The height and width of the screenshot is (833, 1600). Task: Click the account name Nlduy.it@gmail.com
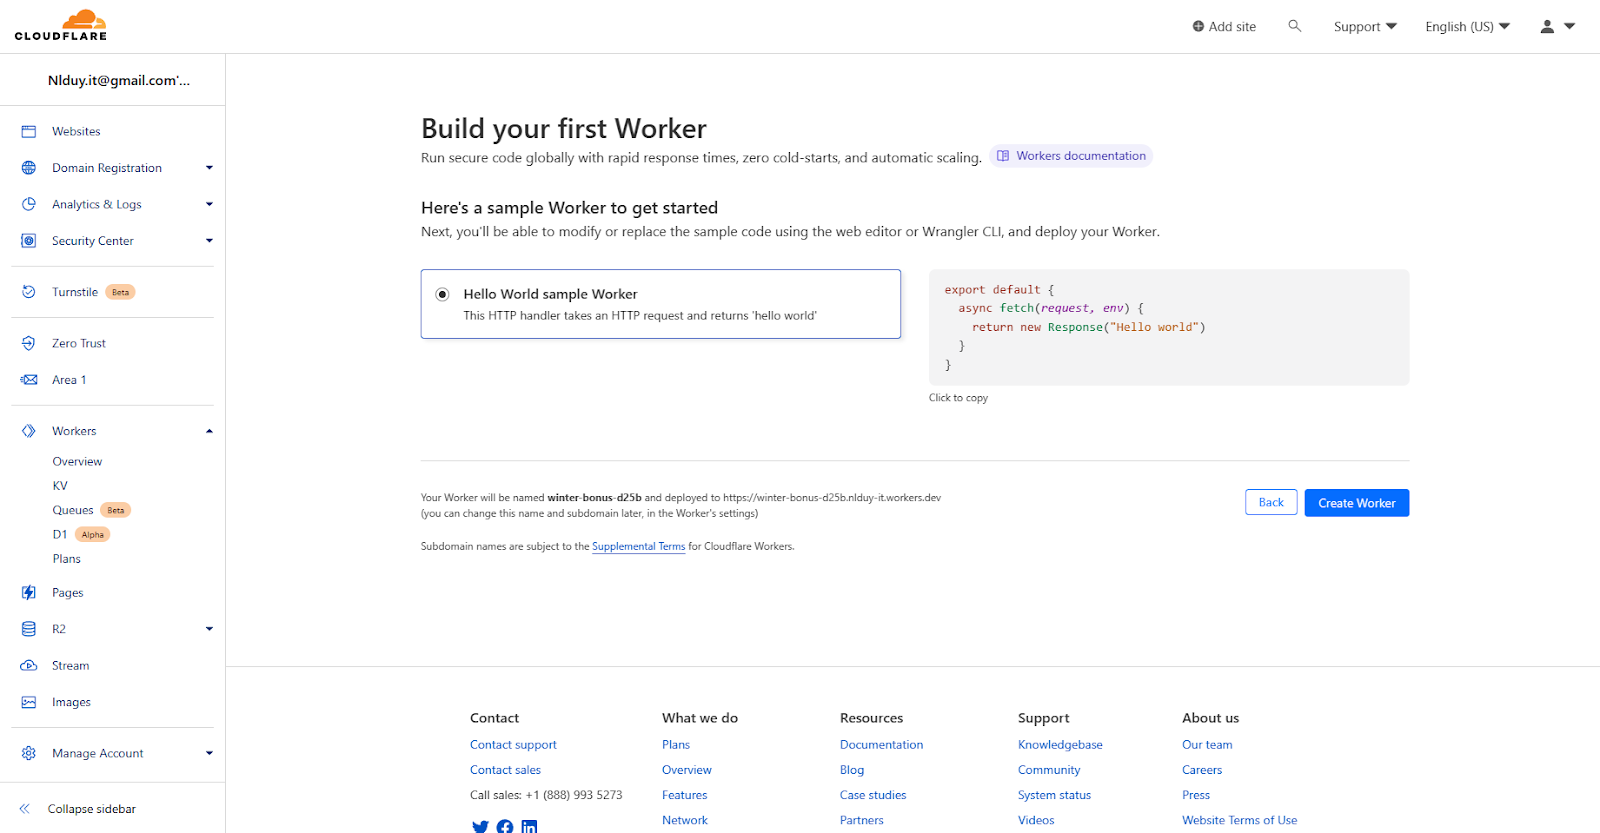[119, 80]
